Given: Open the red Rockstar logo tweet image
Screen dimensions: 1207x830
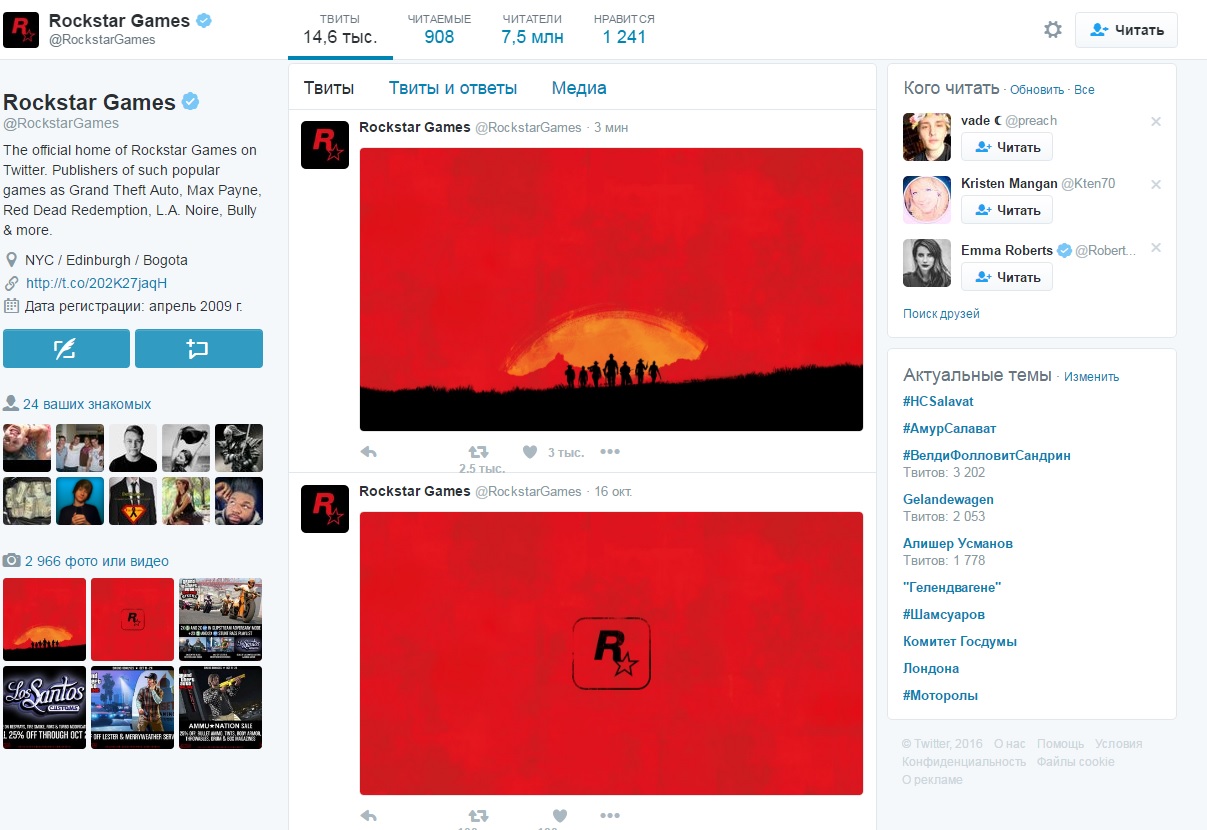Looking at the screenshot, I should point(611,654).
